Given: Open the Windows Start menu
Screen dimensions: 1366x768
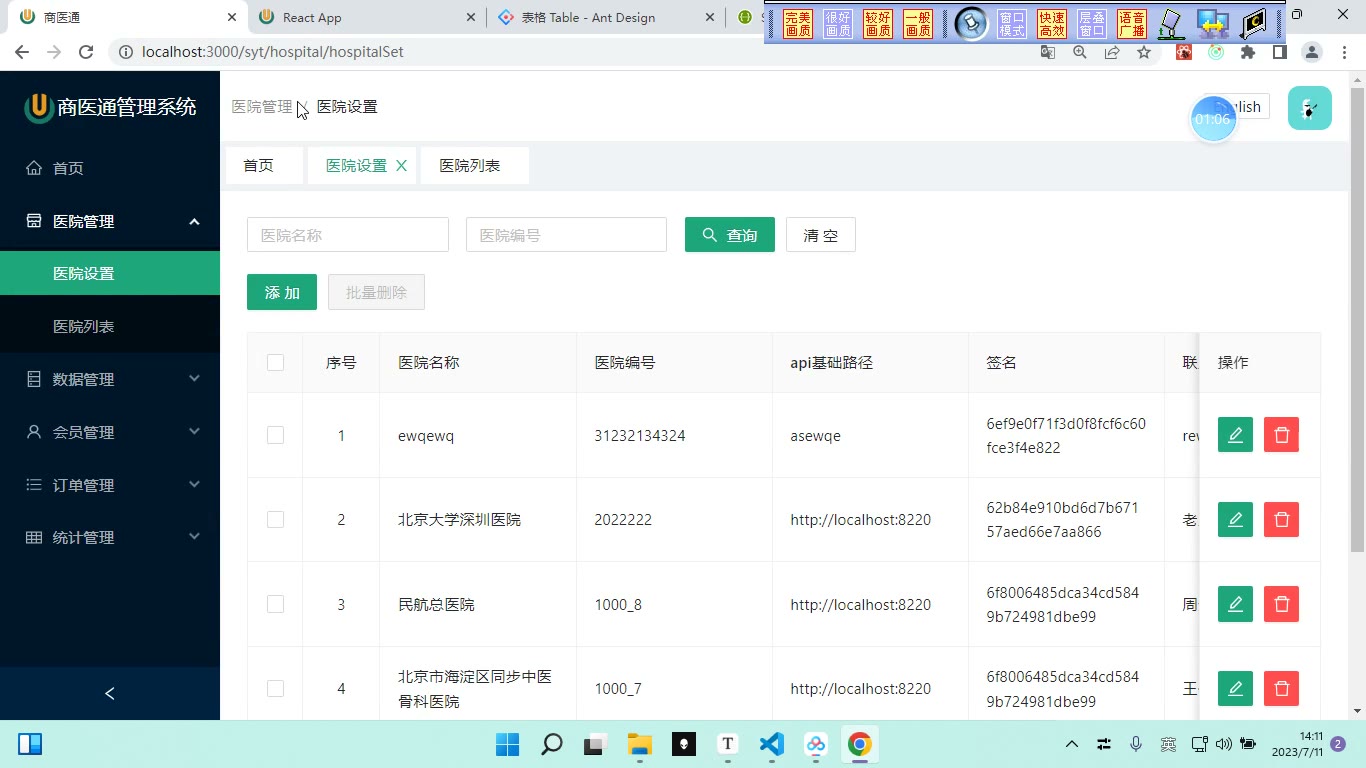Looking at the screenshot, I should pyautogui.click(x=508, y=744).
